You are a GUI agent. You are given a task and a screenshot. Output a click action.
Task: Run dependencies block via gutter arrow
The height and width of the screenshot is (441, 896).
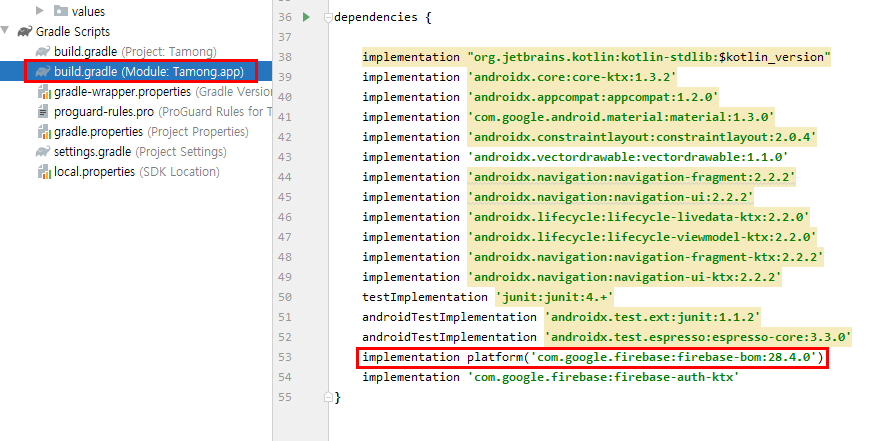[306, 17]
